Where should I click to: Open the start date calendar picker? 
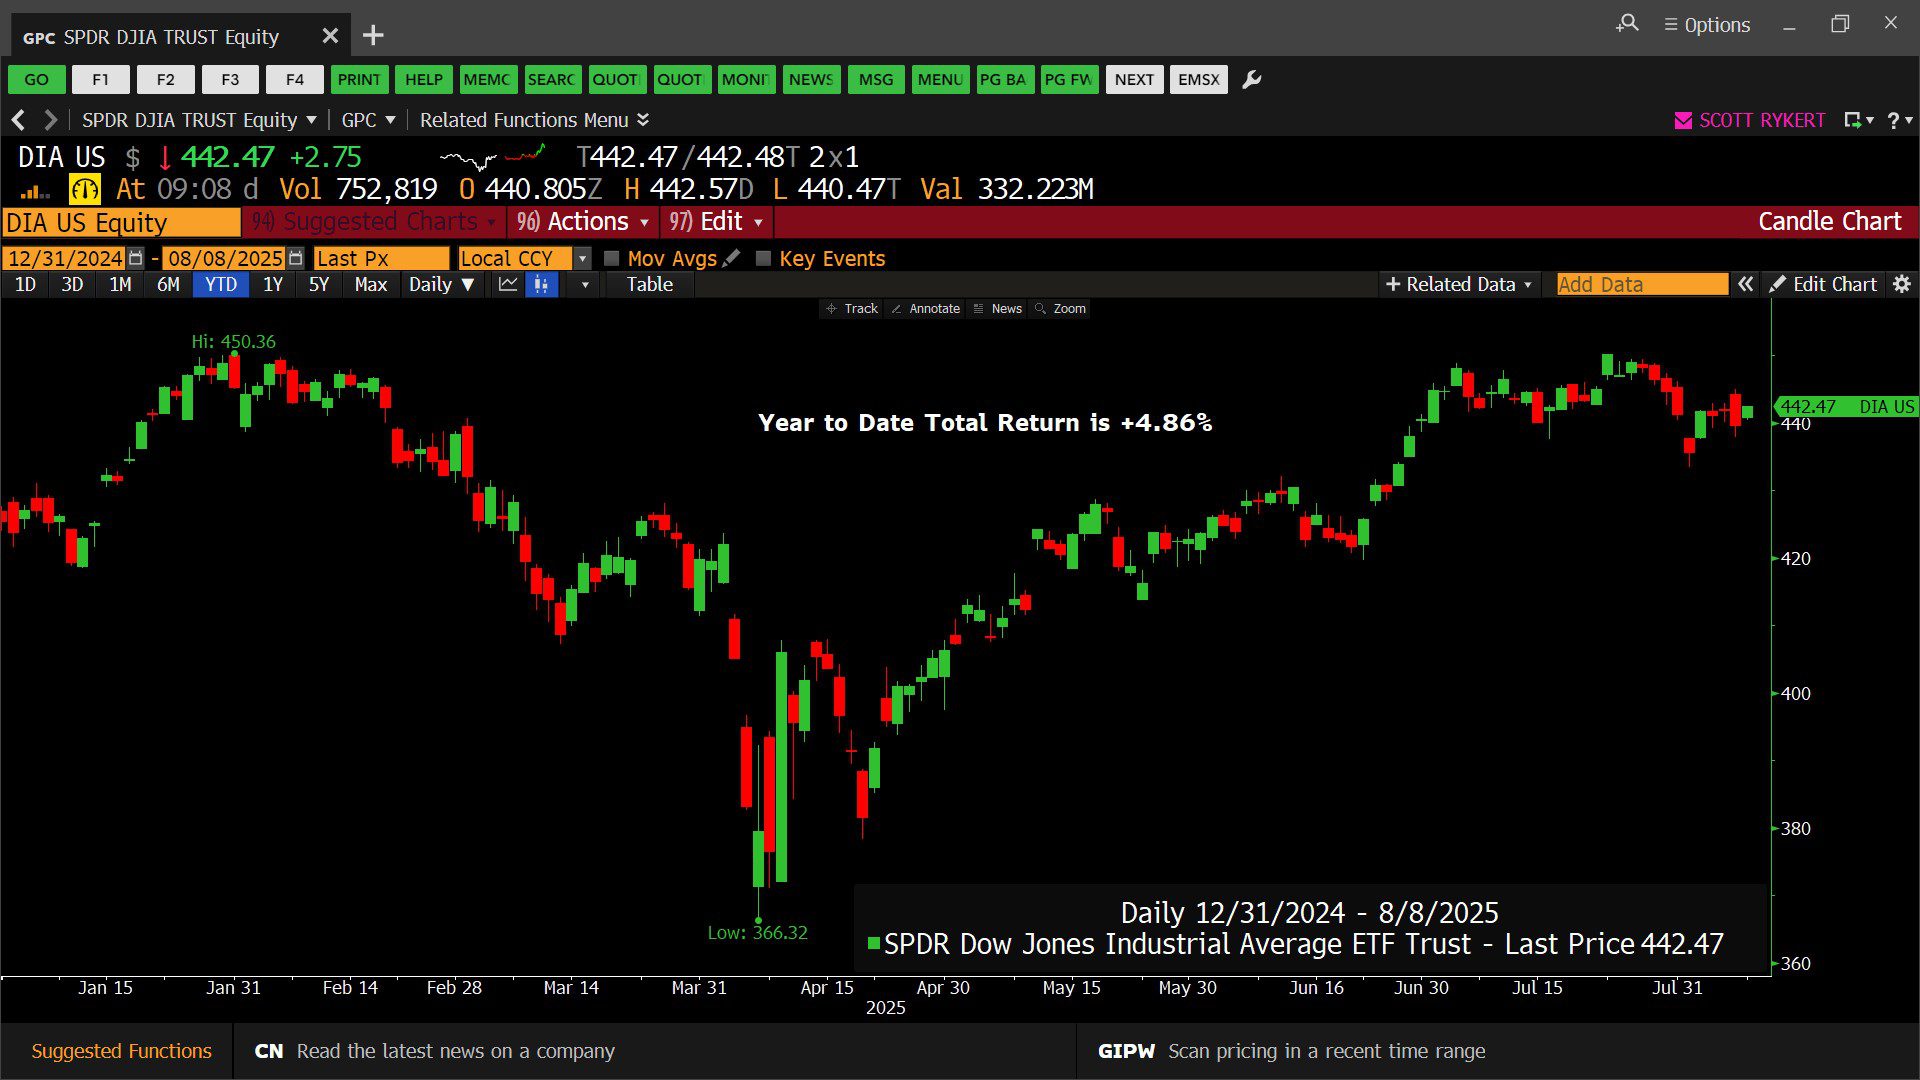136,258
